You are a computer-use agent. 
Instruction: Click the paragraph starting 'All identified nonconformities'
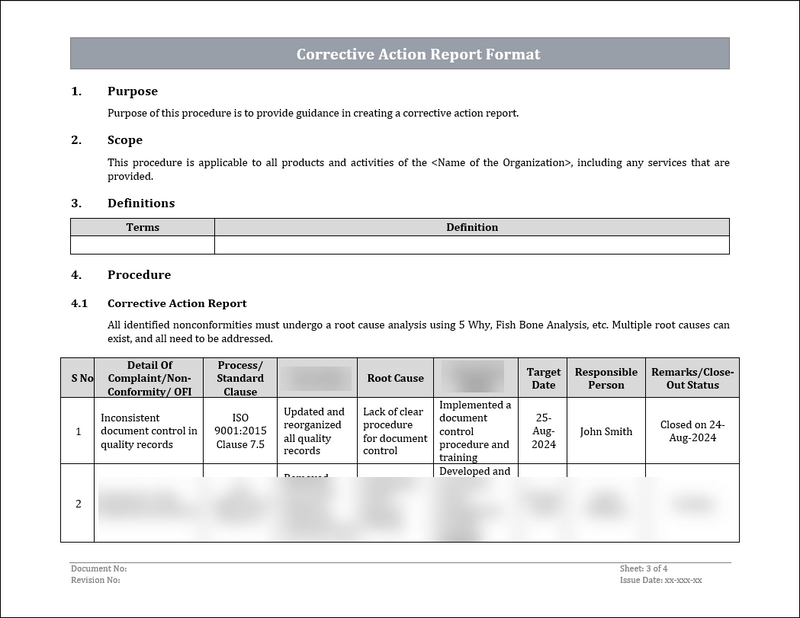[418, 332]
